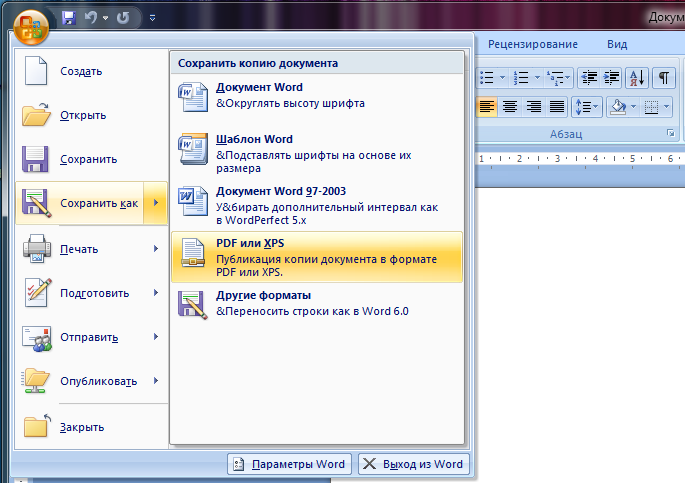The image size is (685, 483).
Task: Select Создать in the Office menu
Action: (x=91, y=71)
